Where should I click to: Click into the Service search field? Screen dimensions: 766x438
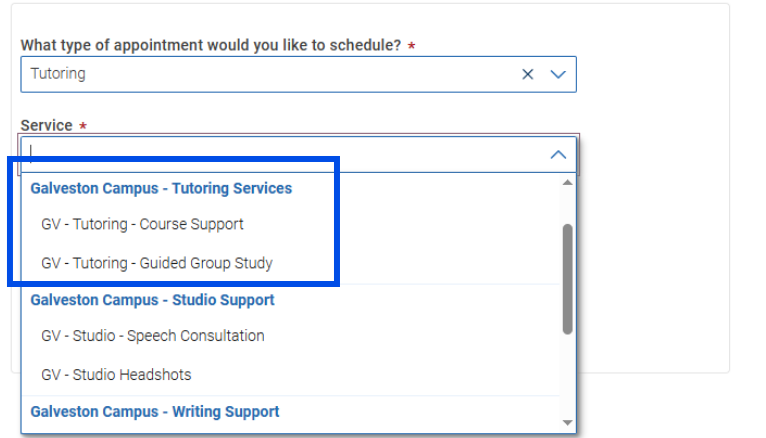tap(280, 154)
